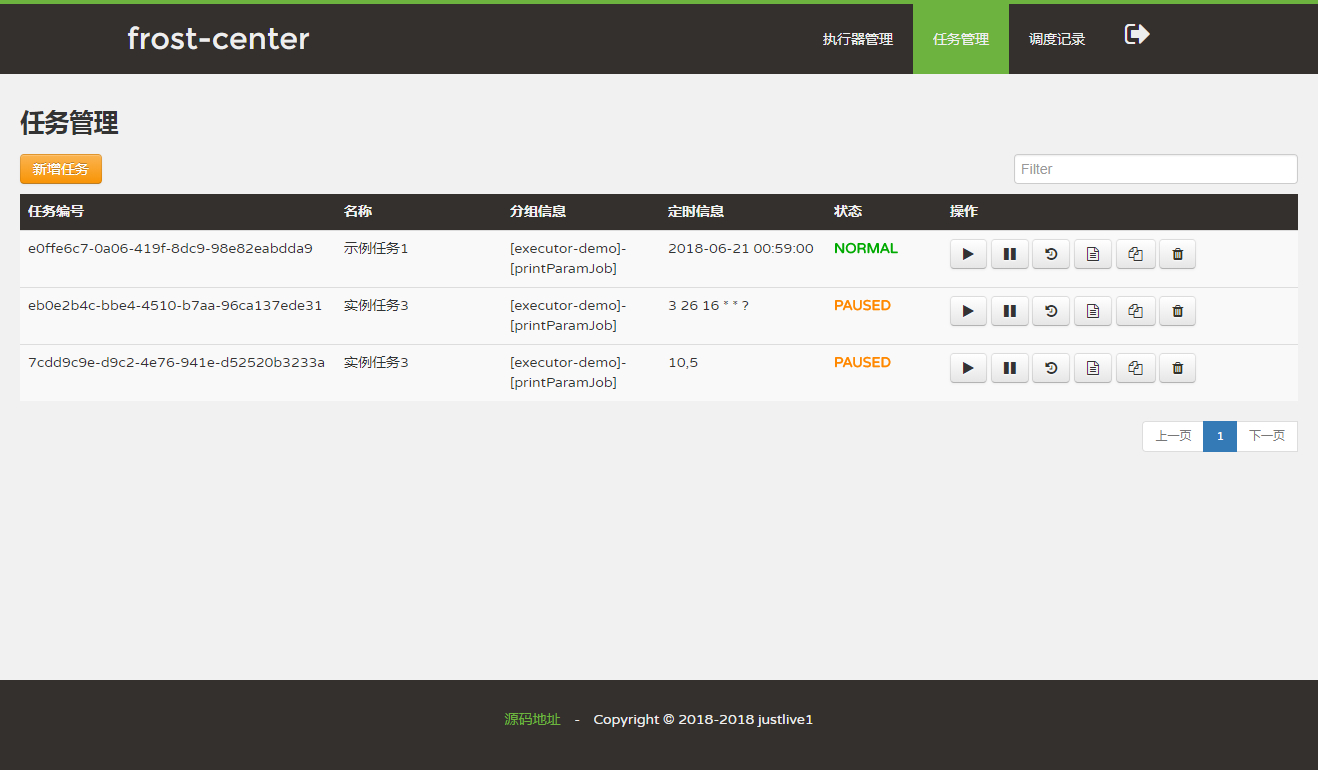Select page 1 in pagination
Viewport: 1318px width, 770px height.
1220,436
